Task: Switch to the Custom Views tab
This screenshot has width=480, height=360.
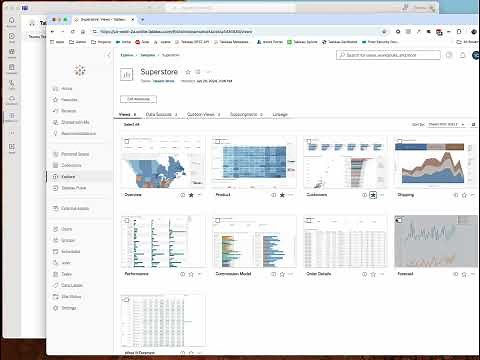Action: point(204,114)
